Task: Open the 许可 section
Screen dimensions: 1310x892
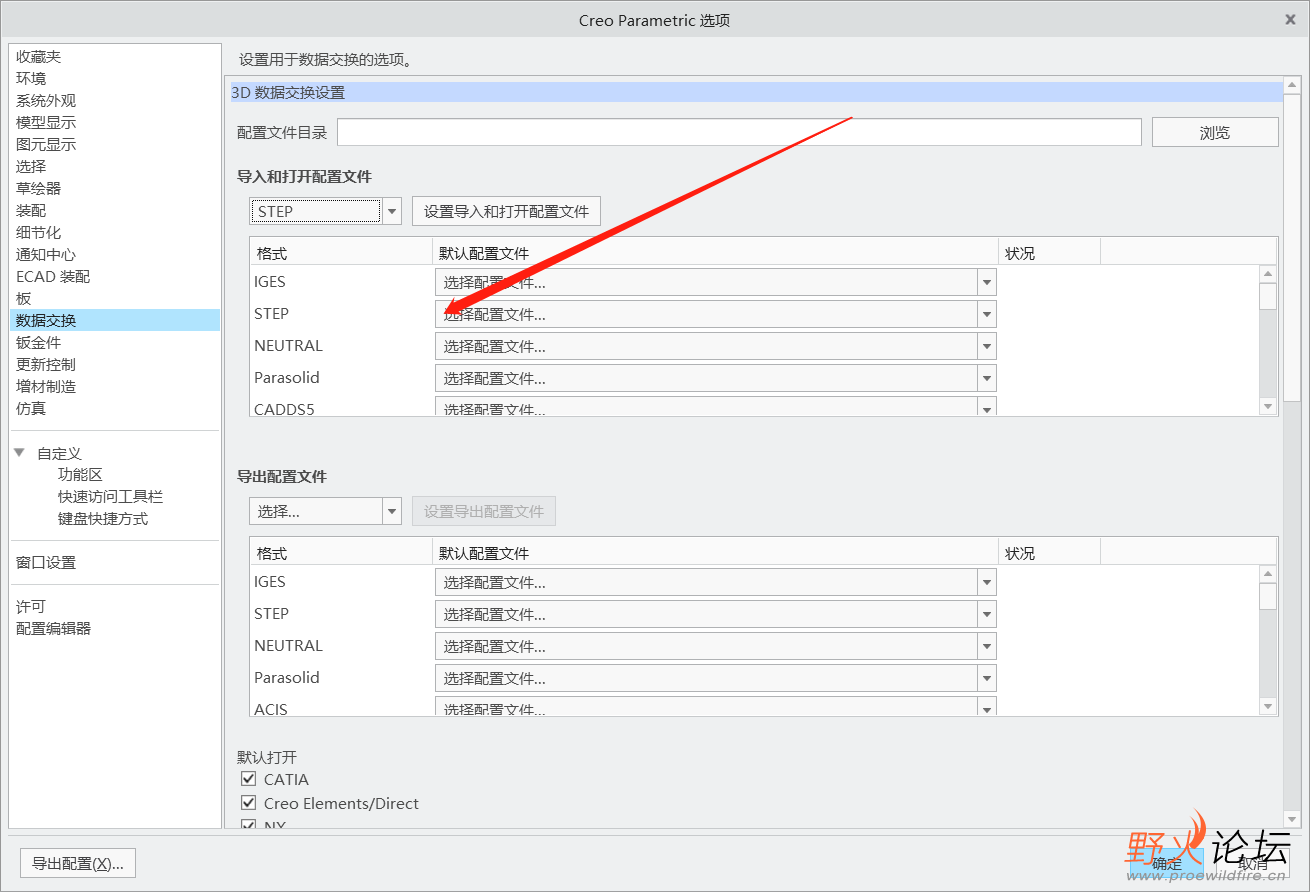Action: pos(31,607)
